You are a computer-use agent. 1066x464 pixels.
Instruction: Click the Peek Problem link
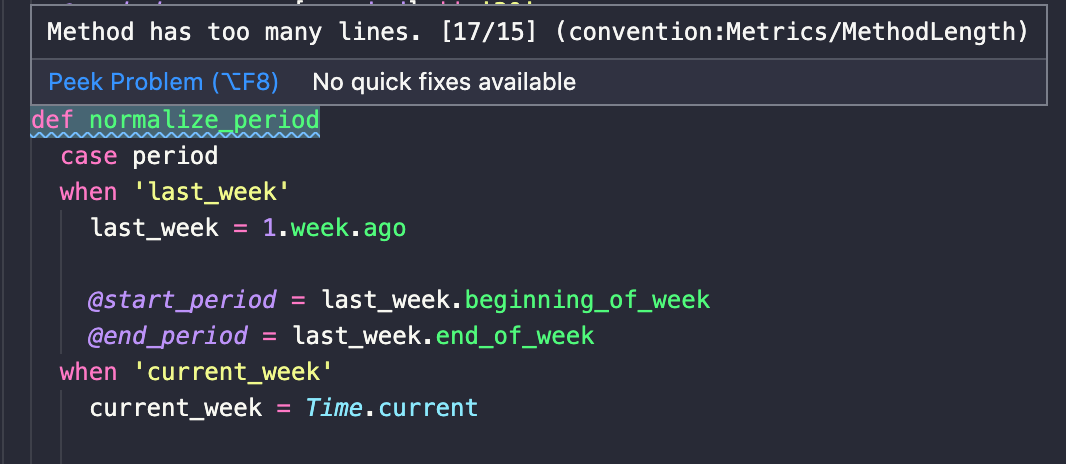[x=163, y=81]
